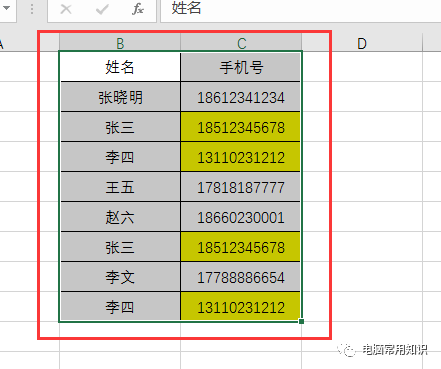Click the formula bar options dots handle

click(x=32, y=9)
